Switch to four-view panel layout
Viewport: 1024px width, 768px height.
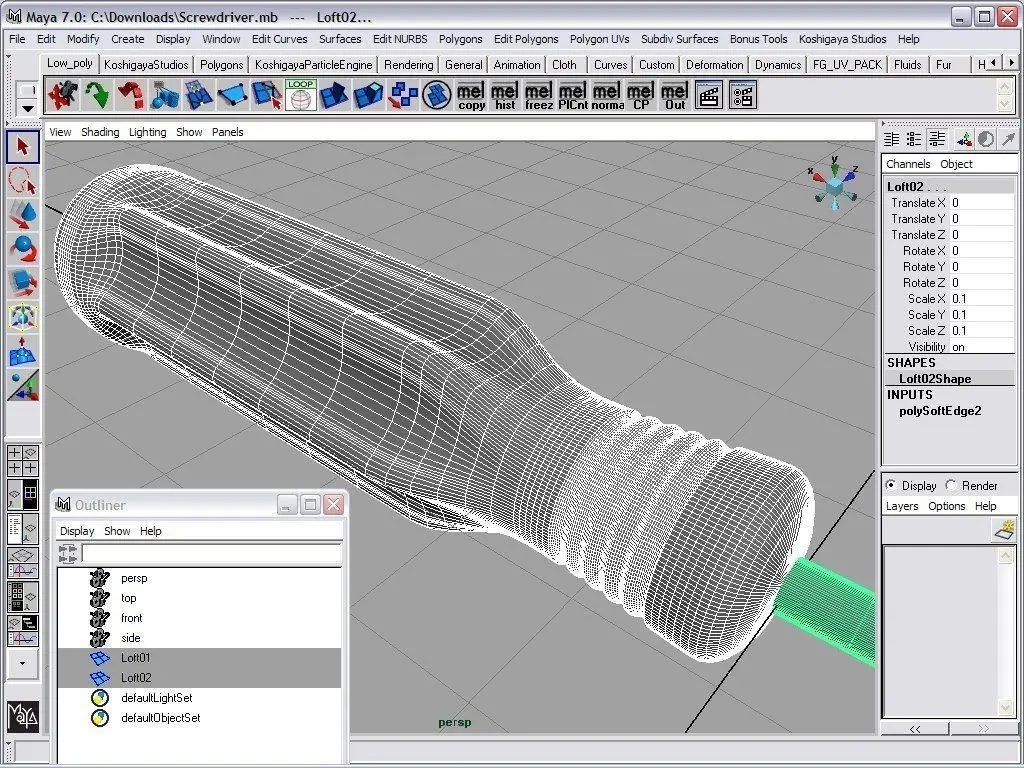tap(23, 460)
